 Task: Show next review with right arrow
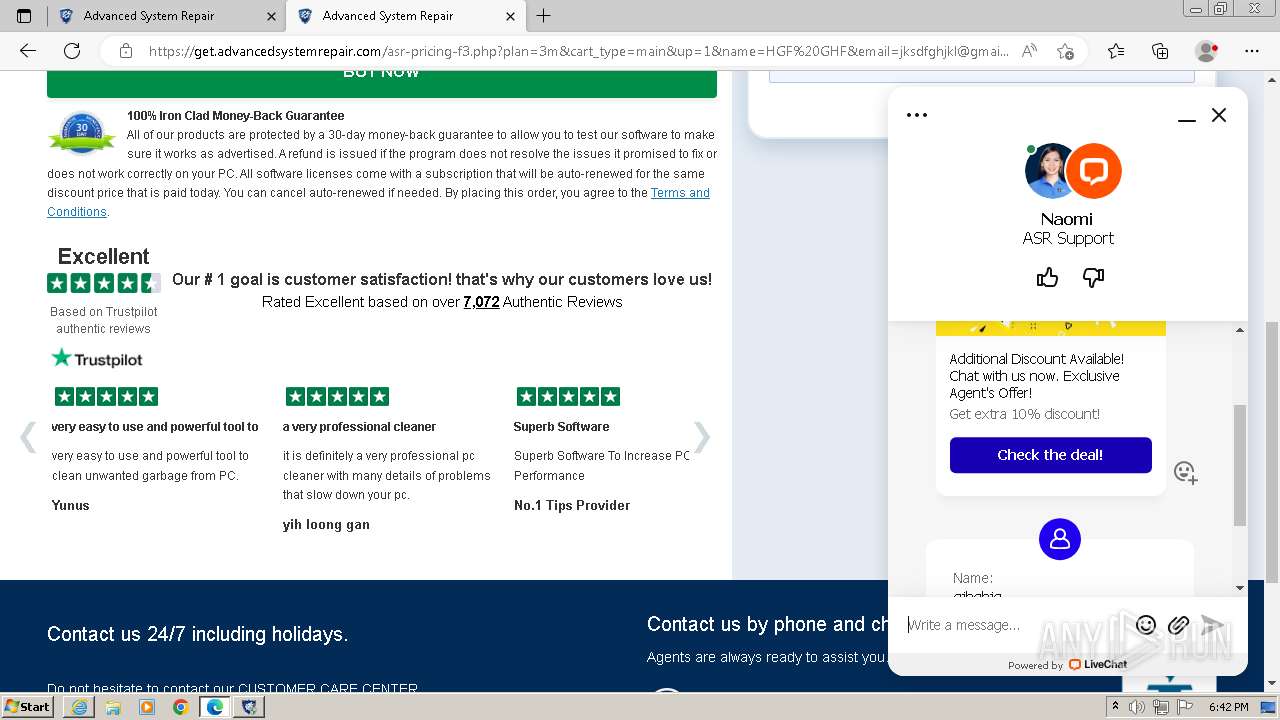702,437
